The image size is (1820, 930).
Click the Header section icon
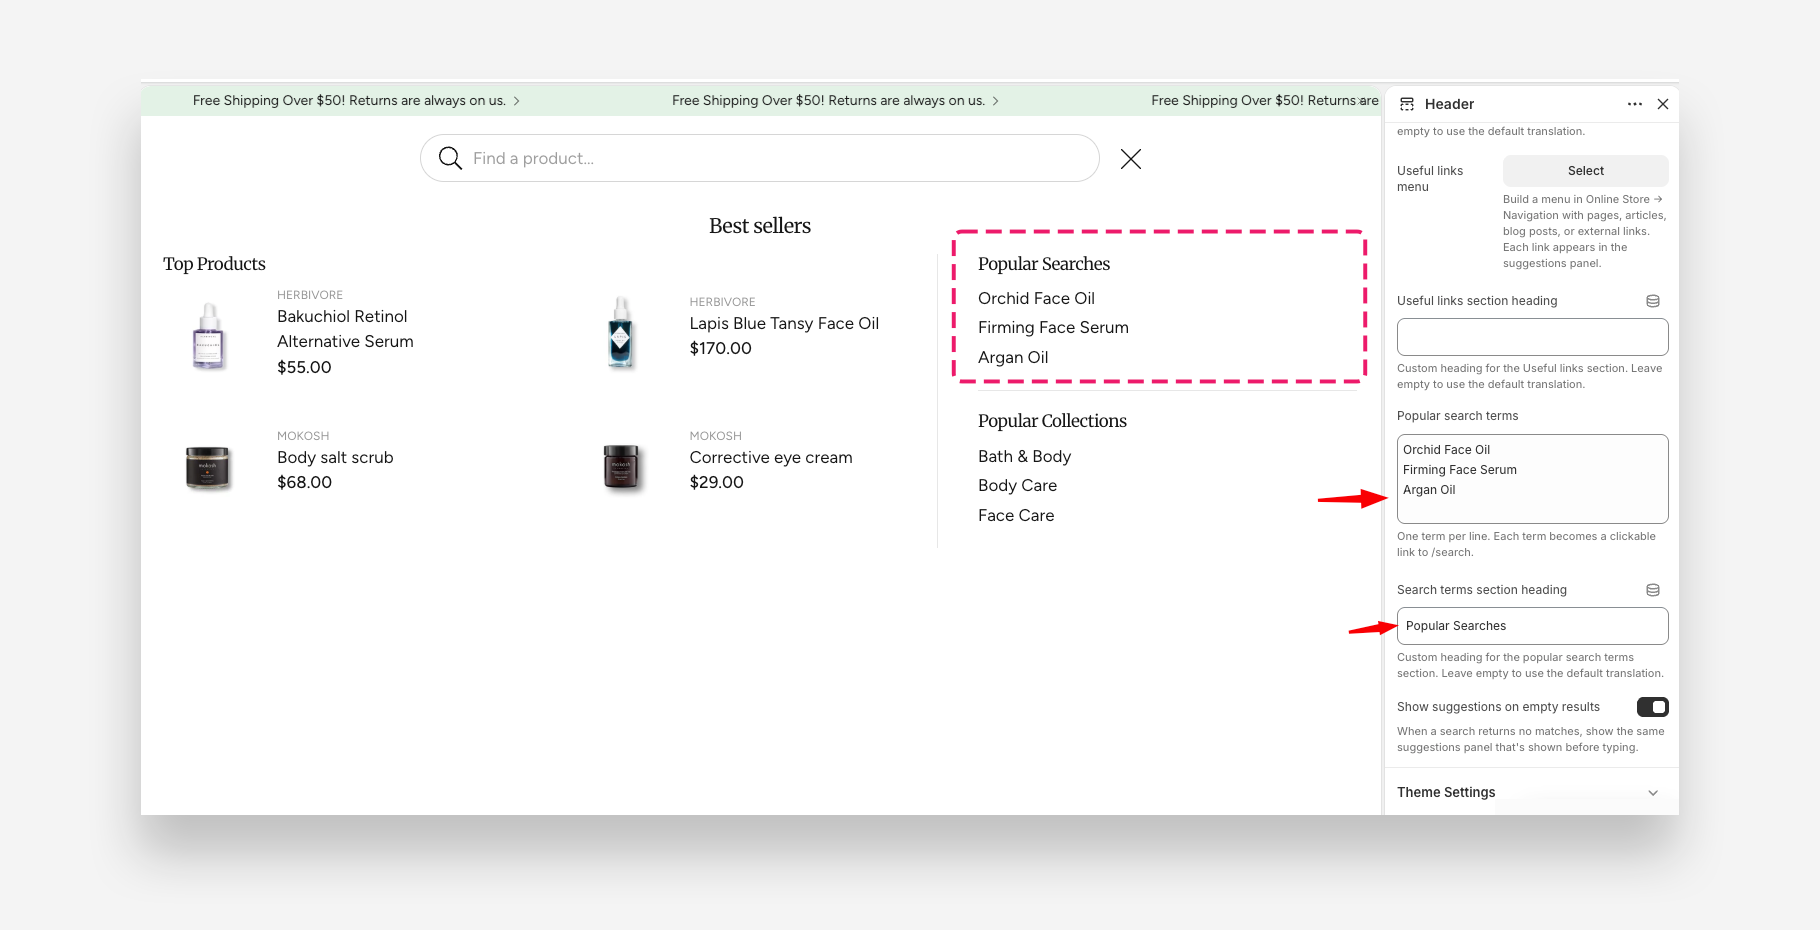coord(1407,104)
